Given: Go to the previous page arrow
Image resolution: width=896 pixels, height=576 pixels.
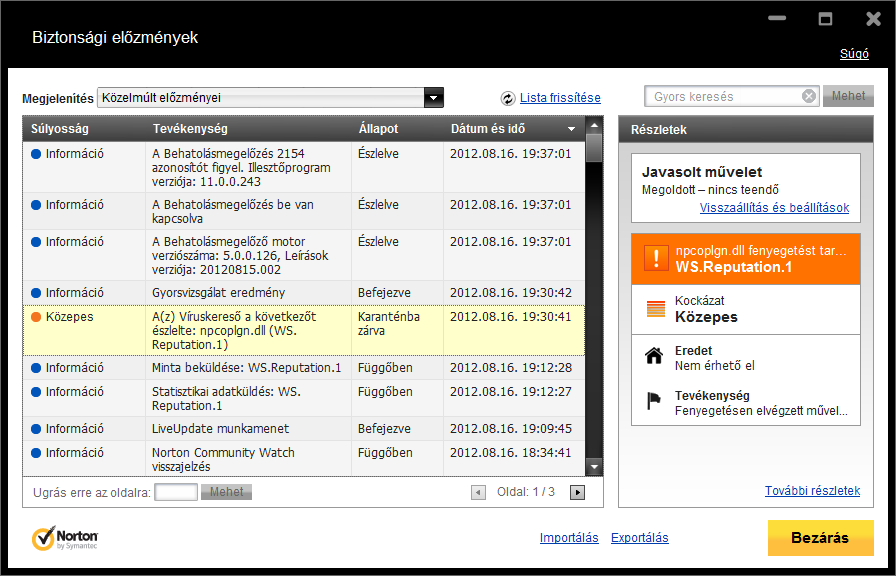Looking at the screenshot, I should click(x=478, y=492).
